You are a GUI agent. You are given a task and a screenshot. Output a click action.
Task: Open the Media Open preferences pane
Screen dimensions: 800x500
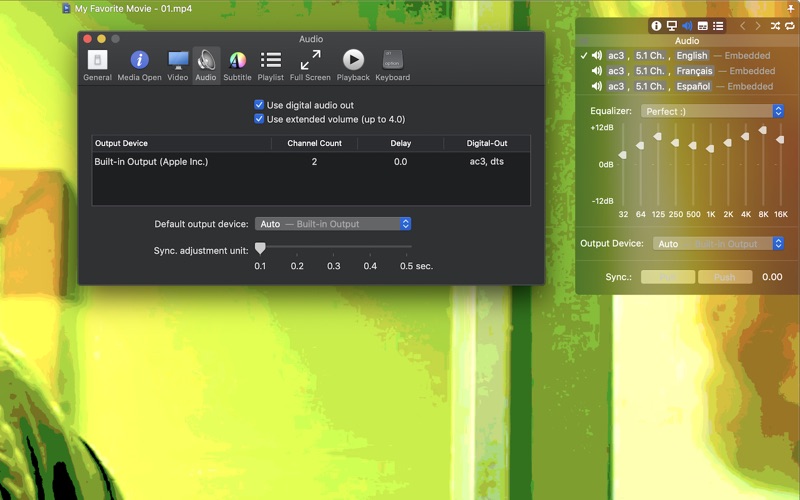pyautogui.click(x=139, y=64)
